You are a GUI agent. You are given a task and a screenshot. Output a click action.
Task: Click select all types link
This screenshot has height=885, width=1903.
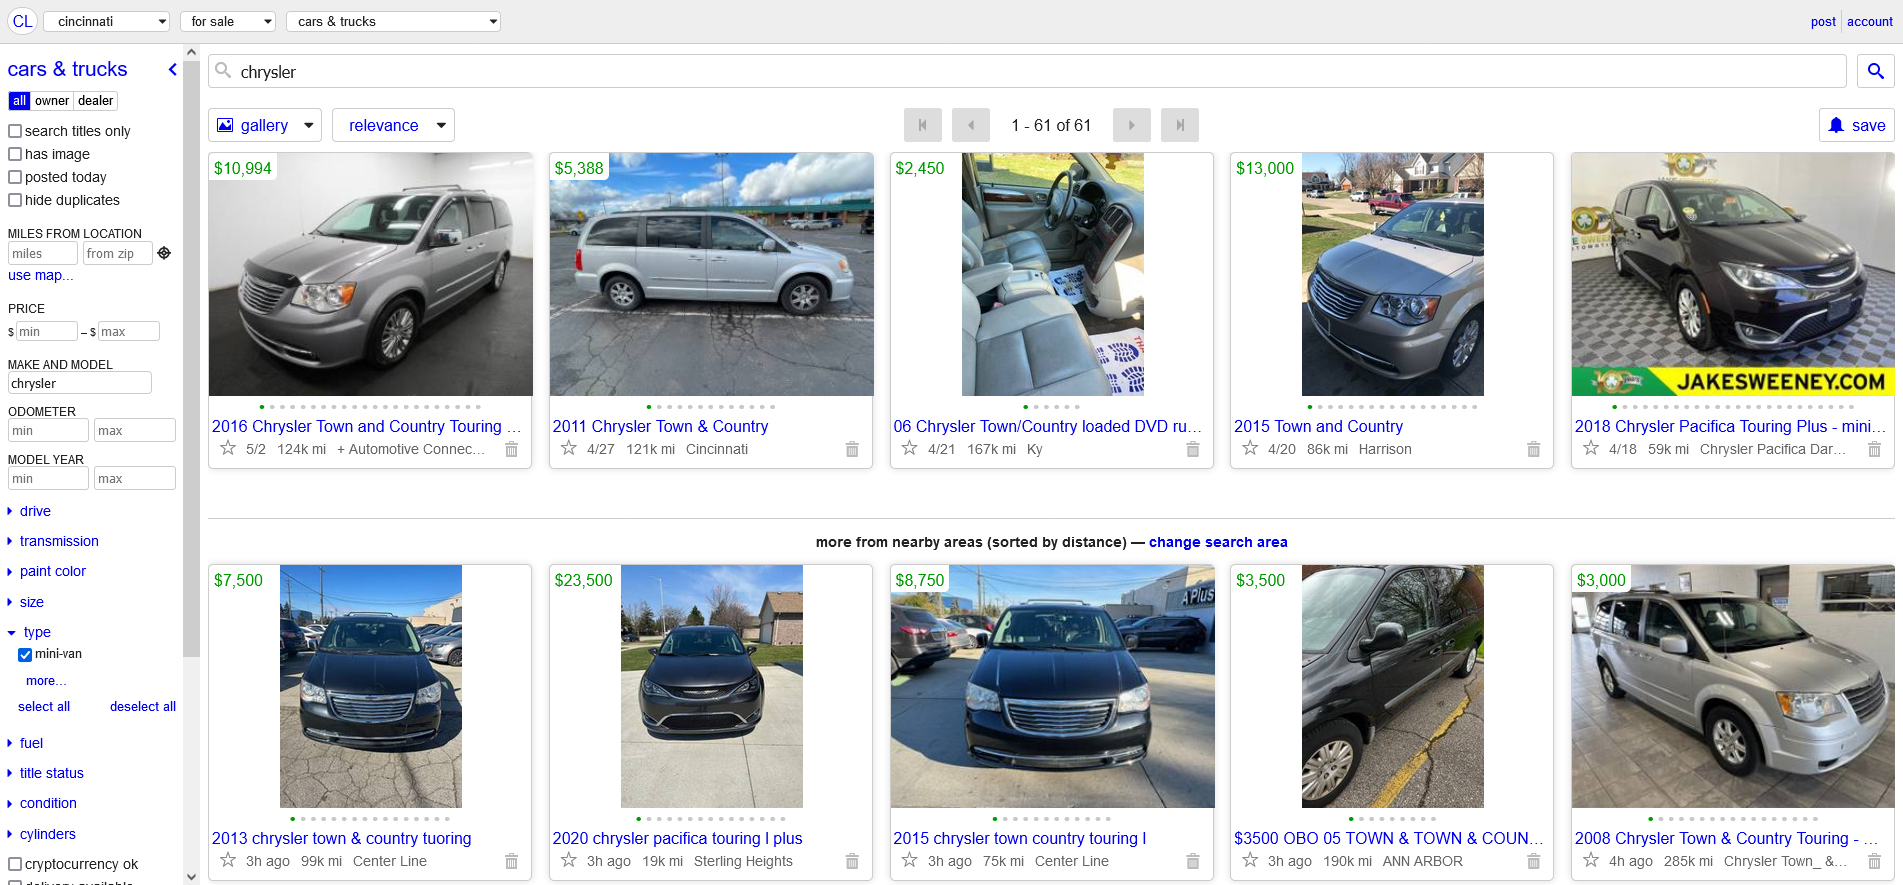pos(44,706)
